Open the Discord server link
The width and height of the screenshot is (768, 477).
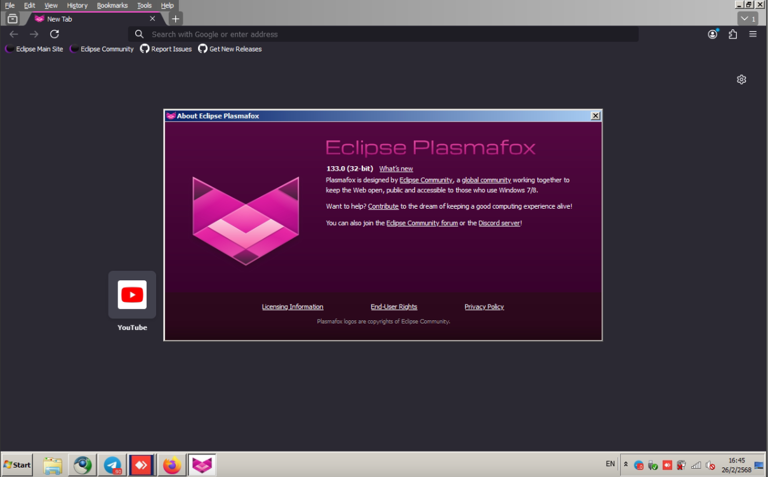(x=499, y=223)
